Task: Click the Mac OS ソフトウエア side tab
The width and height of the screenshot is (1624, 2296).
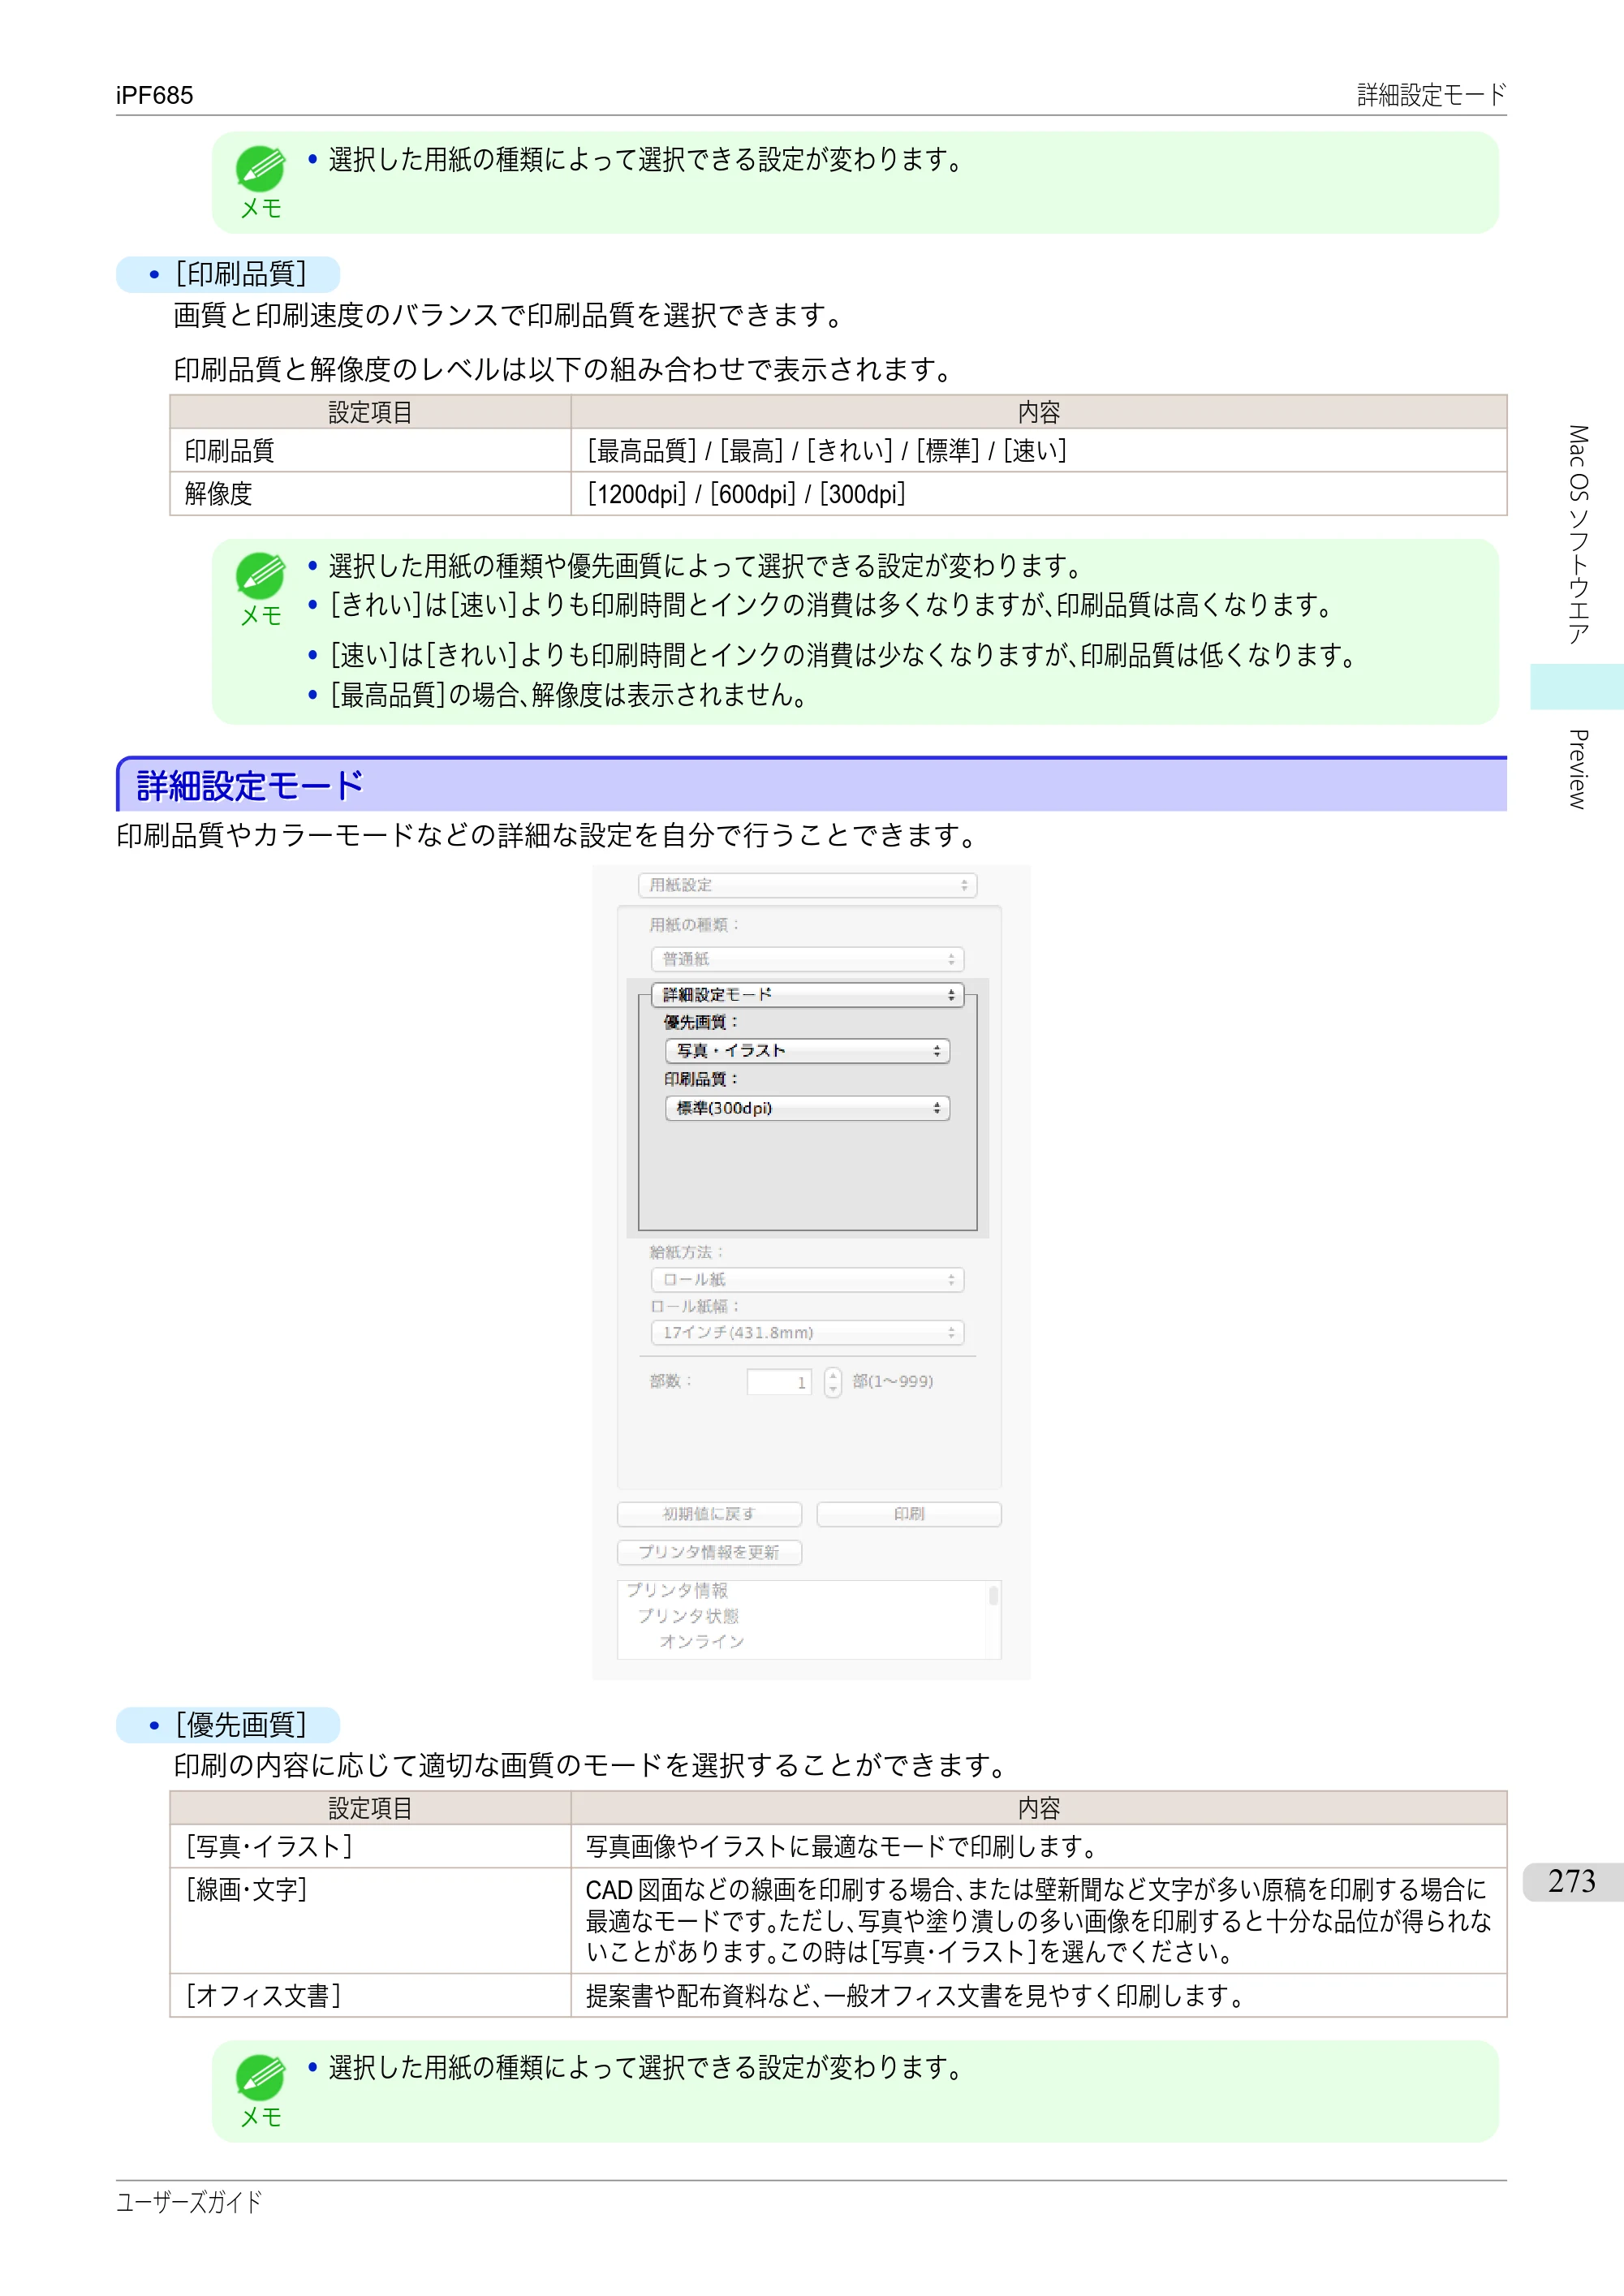Action: (1577, 535)
